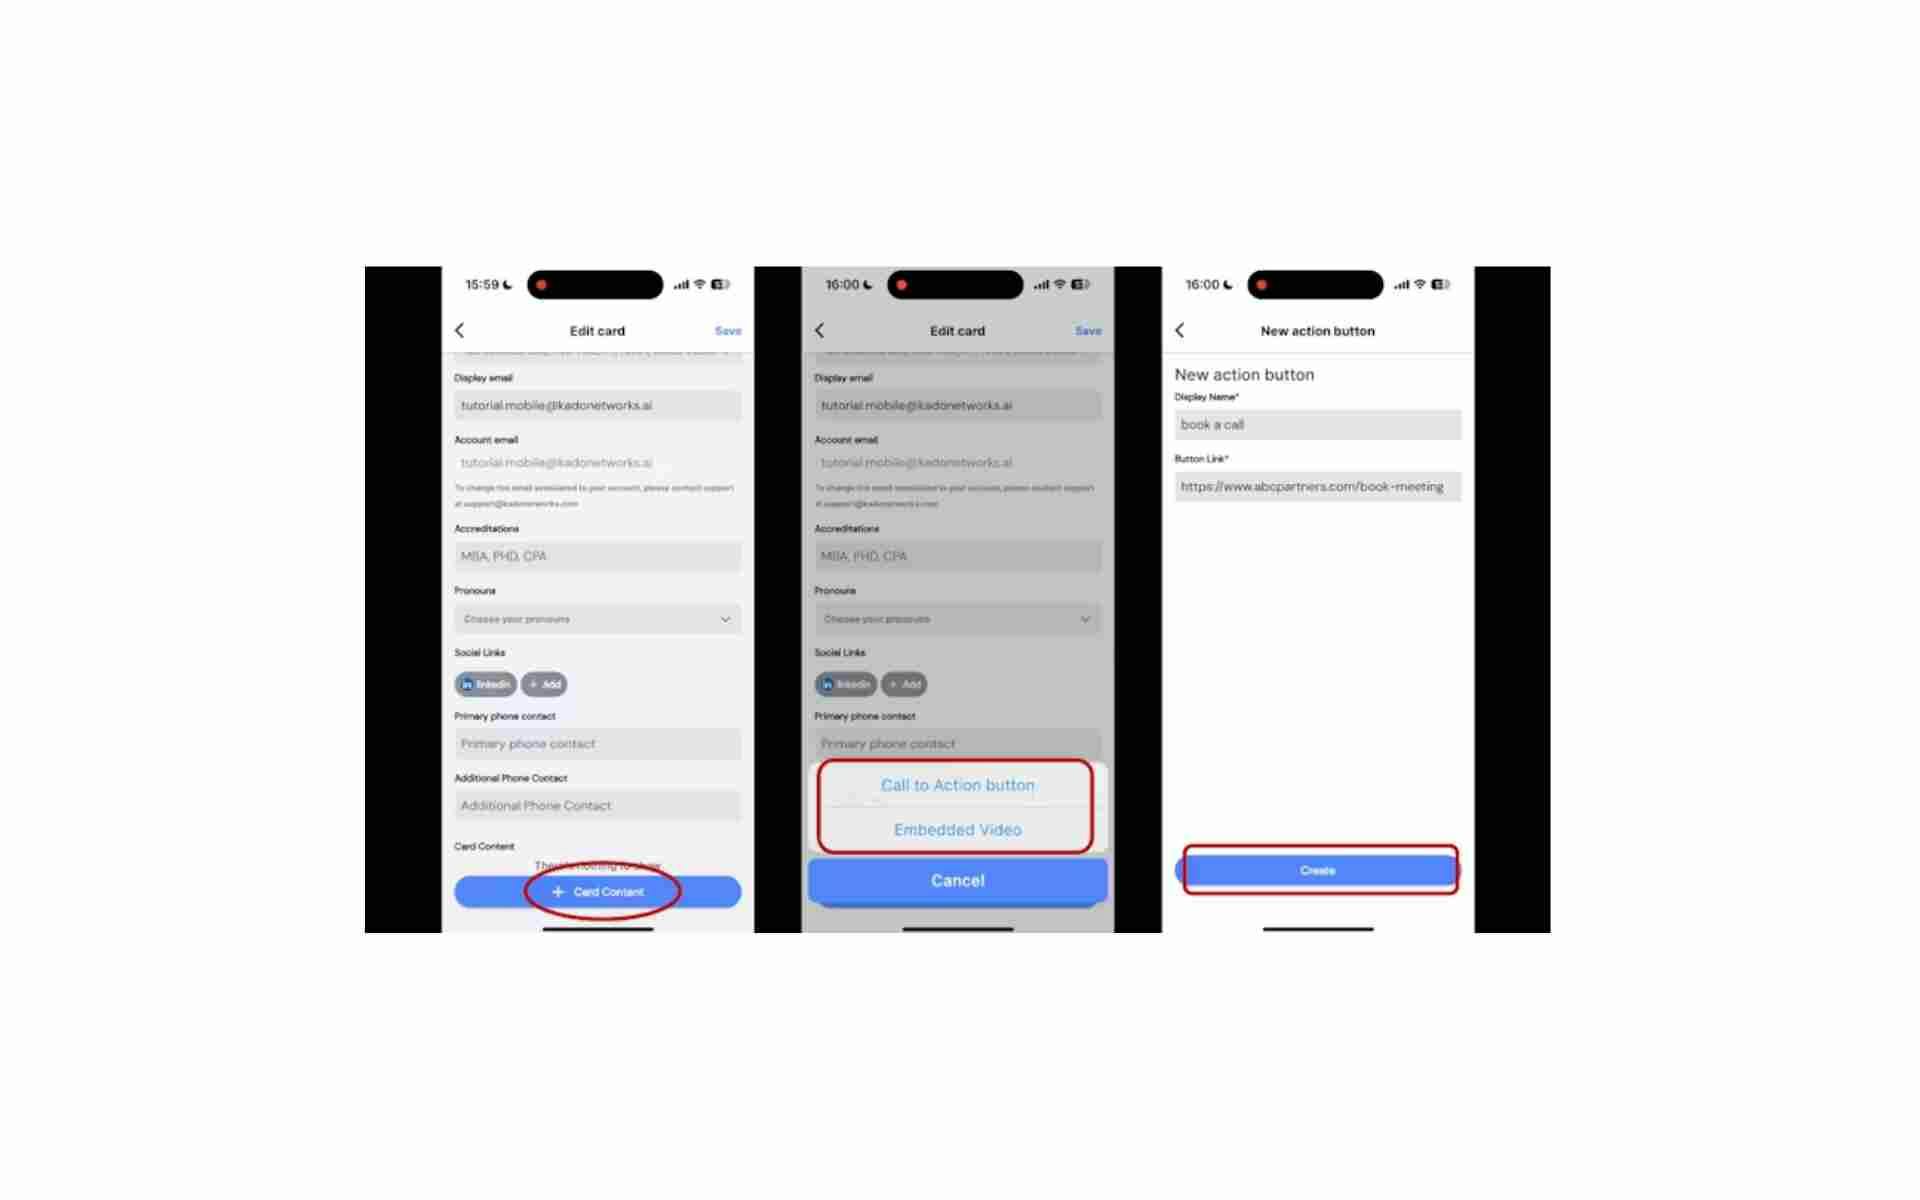Click the Save button on Edit card

coord(726,329)
